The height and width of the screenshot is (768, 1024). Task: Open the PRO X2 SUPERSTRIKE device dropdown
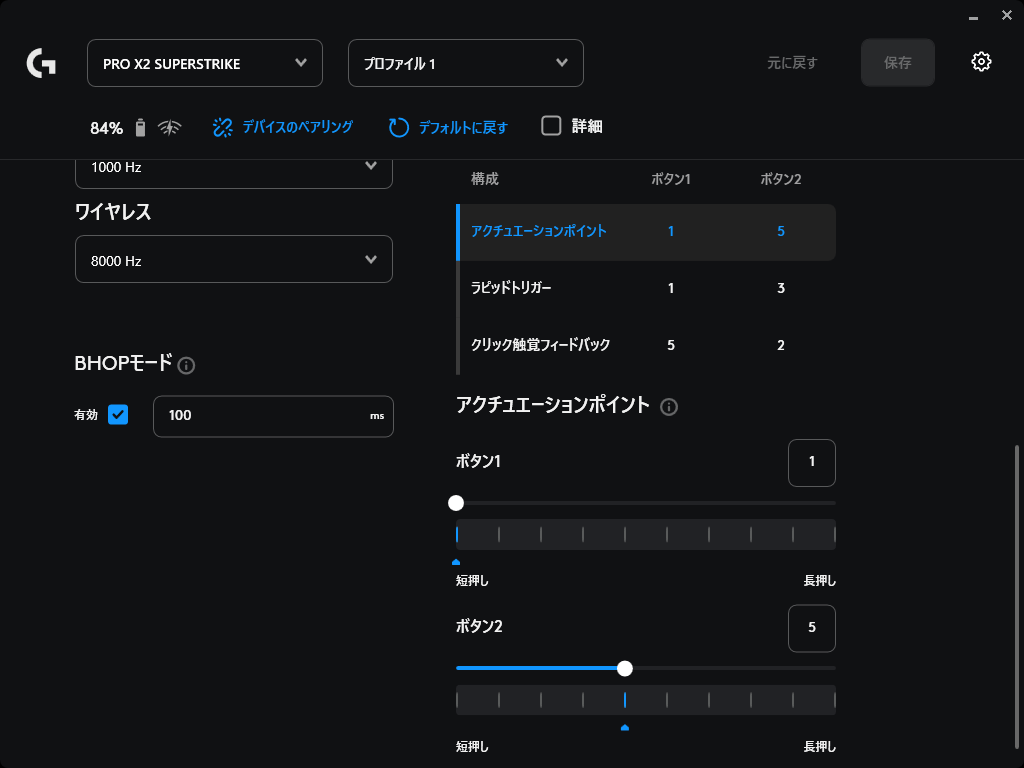205,63
